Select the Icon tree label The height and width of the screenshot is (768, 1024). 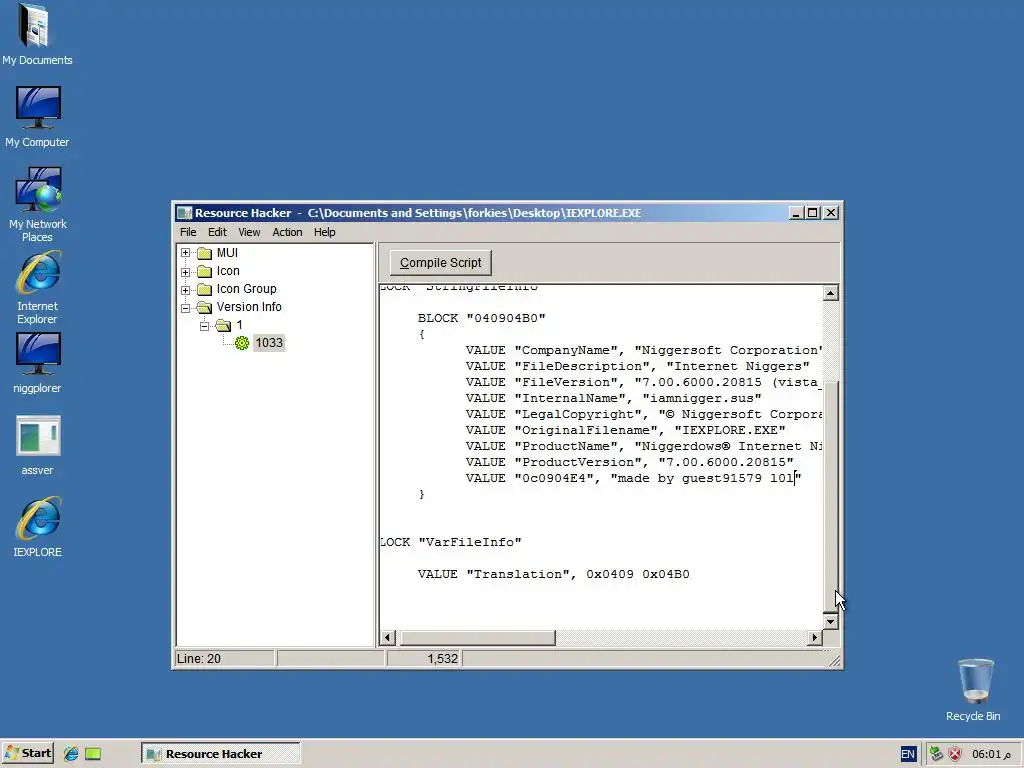[x=228, y=271]
